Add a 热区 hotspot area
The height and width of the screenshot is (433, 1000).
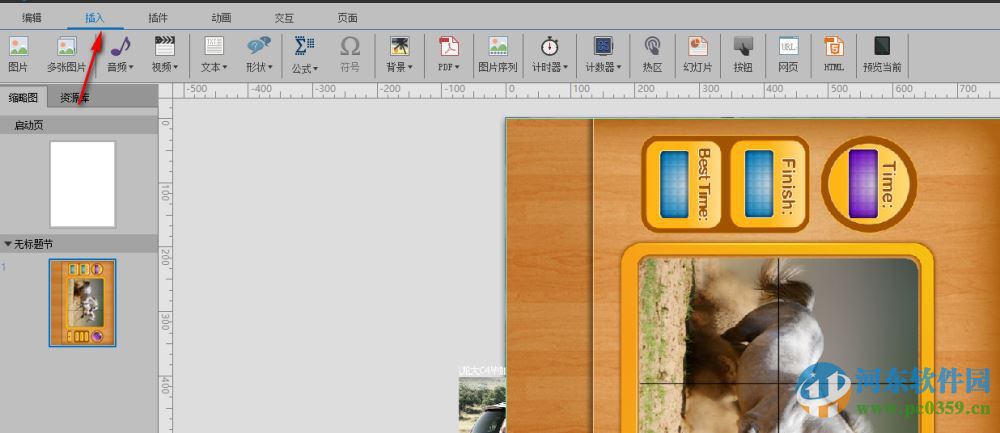[652, 53]
